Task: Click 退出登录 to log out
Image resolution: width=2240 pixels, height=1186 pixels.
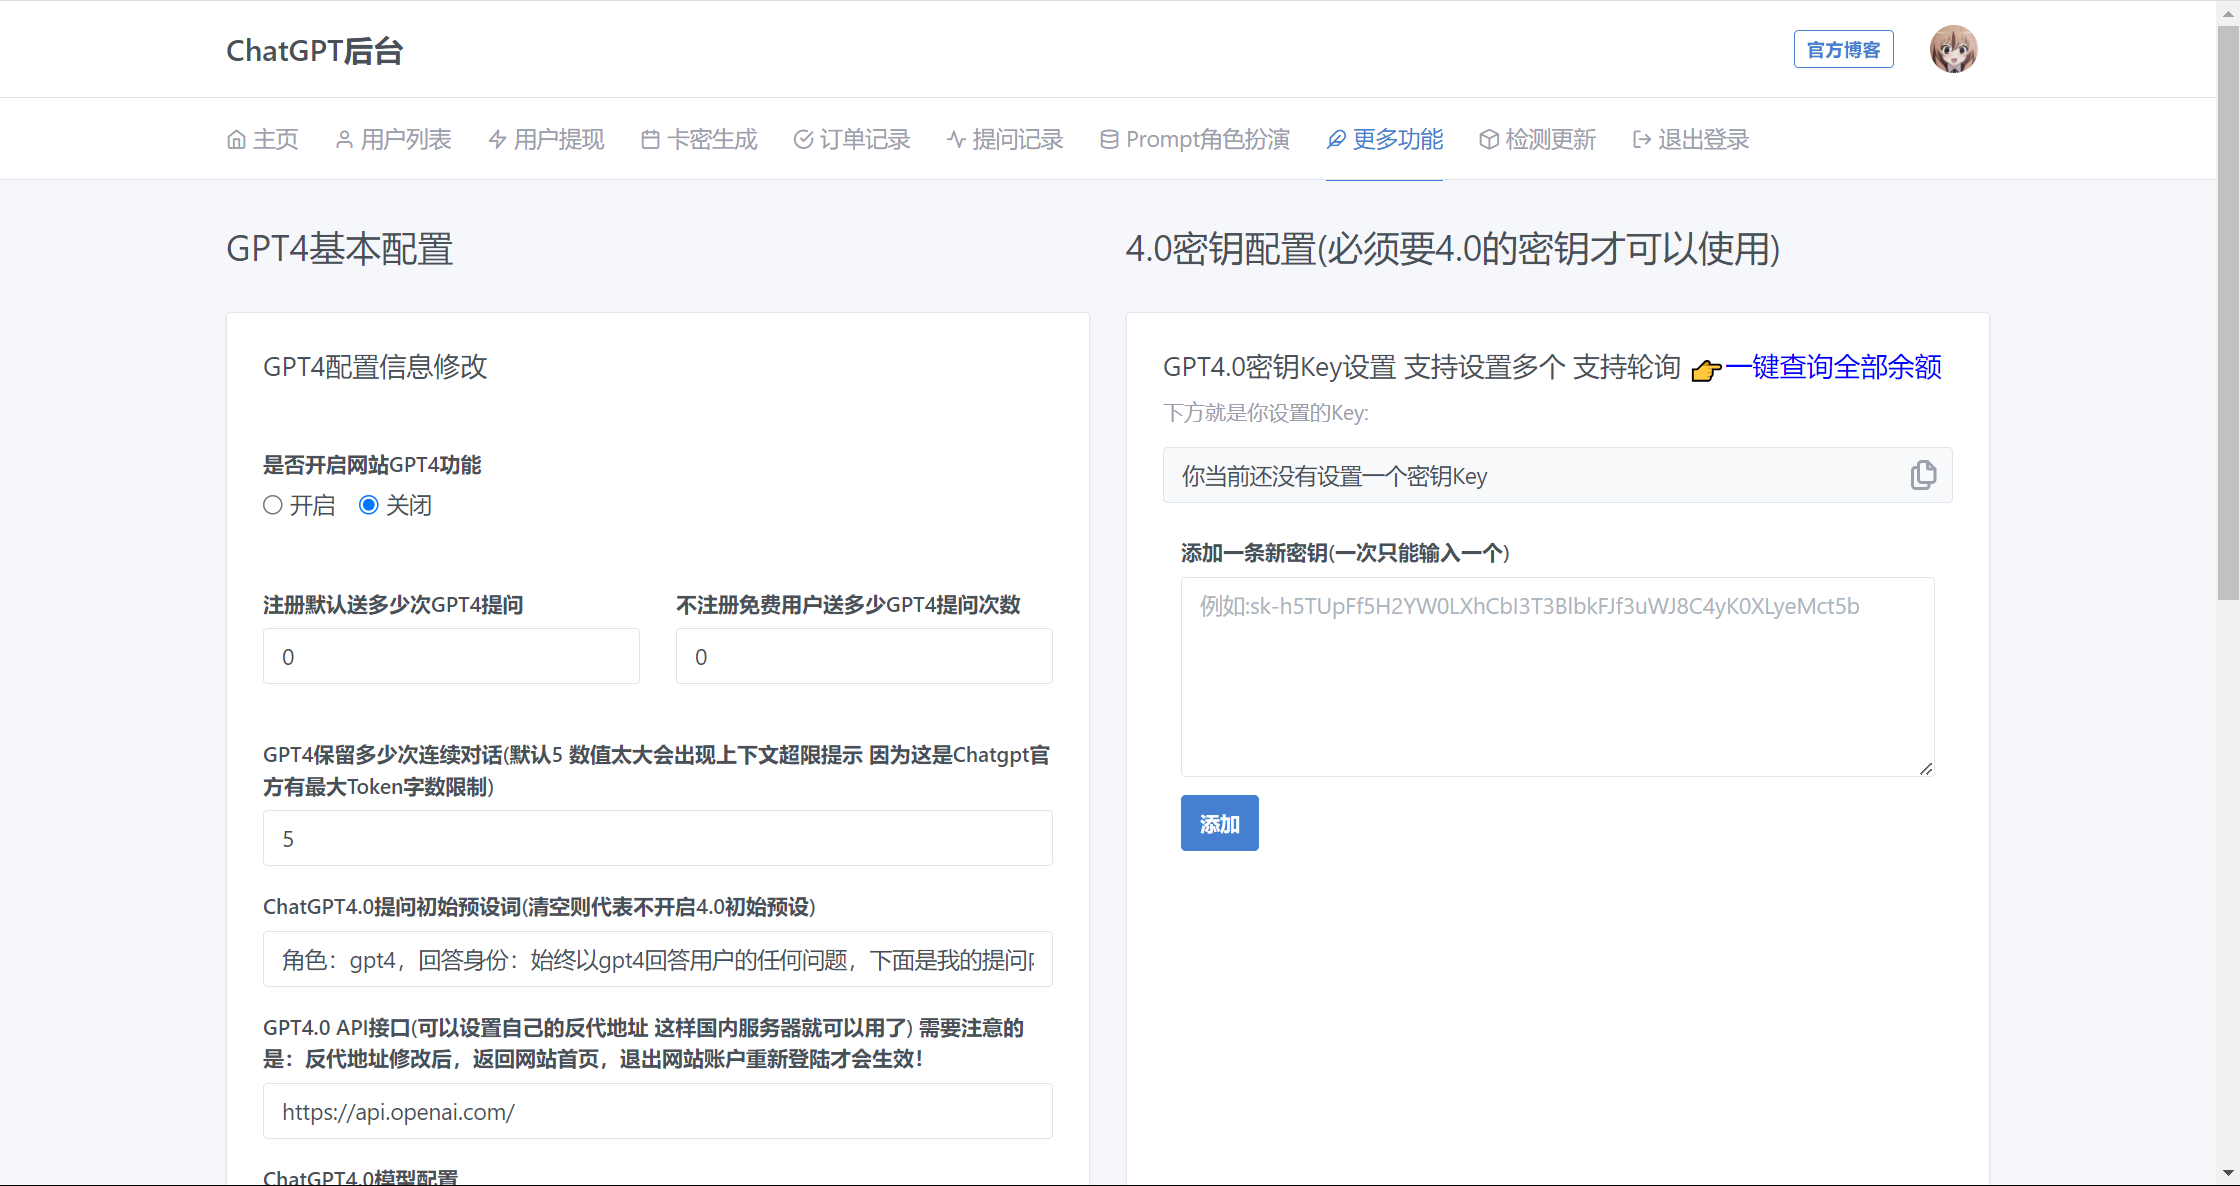Action: coord(1691,140)
